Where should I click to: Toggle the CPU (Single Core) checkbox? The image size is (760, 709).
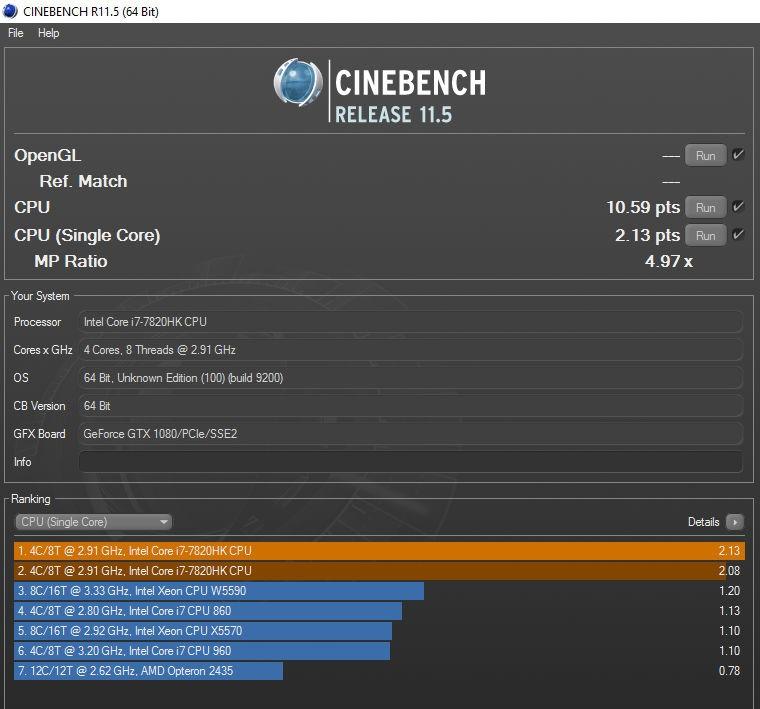coord(738,235)
